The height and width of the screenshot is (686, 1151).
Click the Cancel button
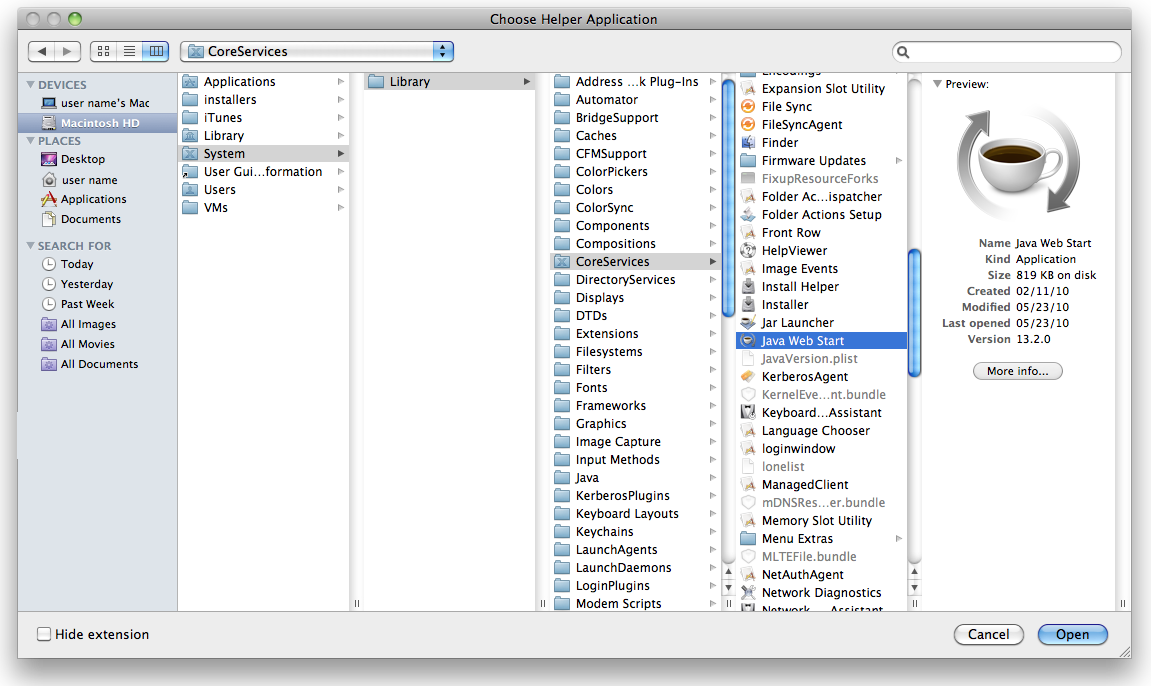click(x=989, y=635)
